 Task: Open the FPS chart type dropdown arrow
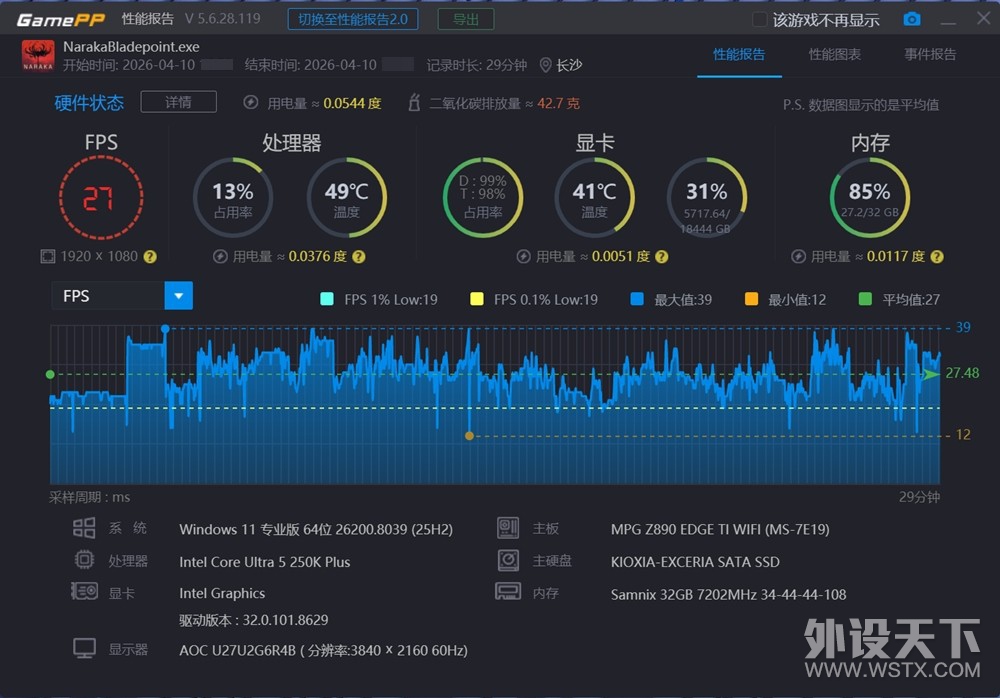coord(179,296)
